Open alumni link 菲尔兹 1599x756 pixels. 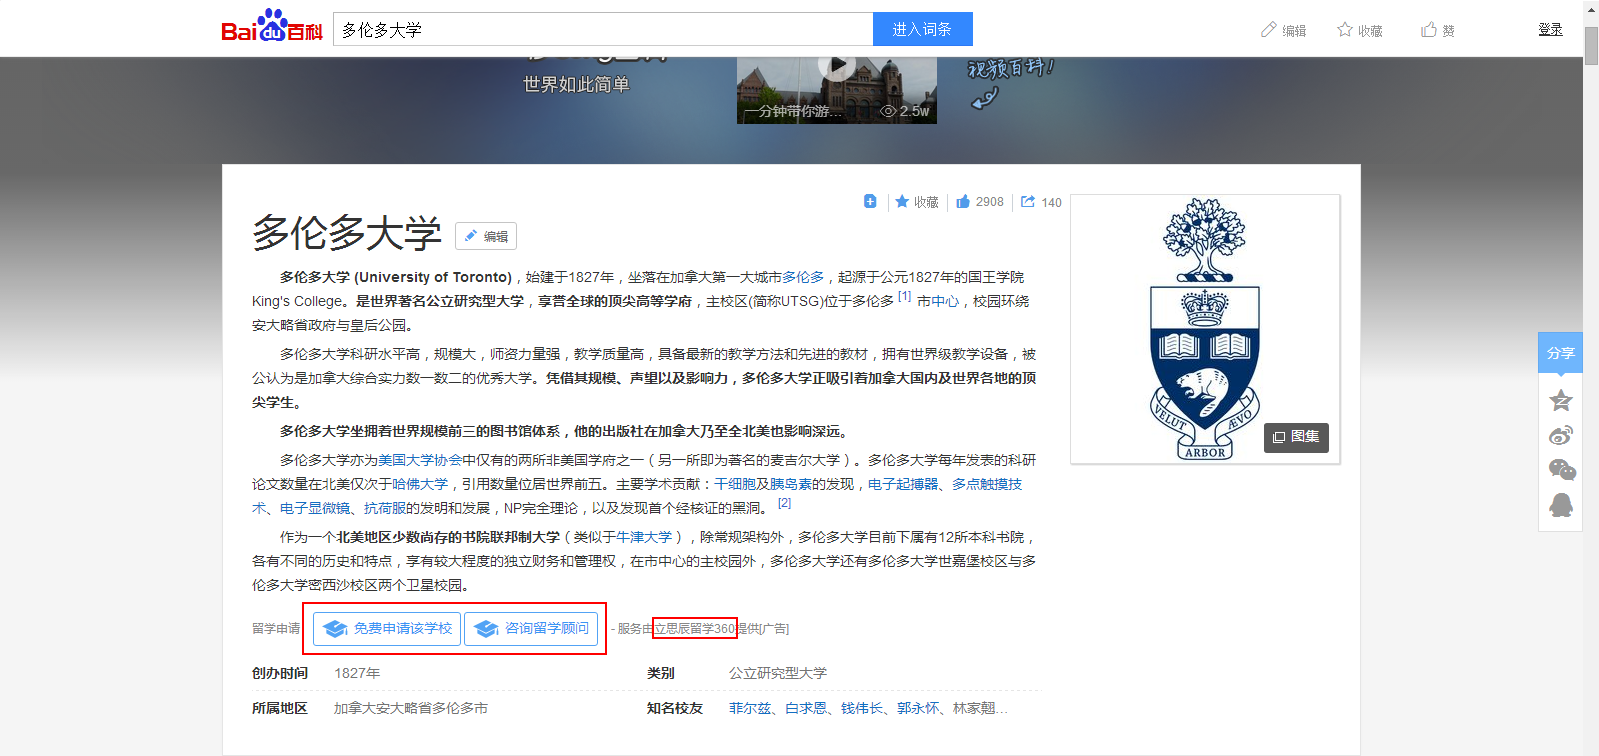pyautogui.click(x=750, y=708)
